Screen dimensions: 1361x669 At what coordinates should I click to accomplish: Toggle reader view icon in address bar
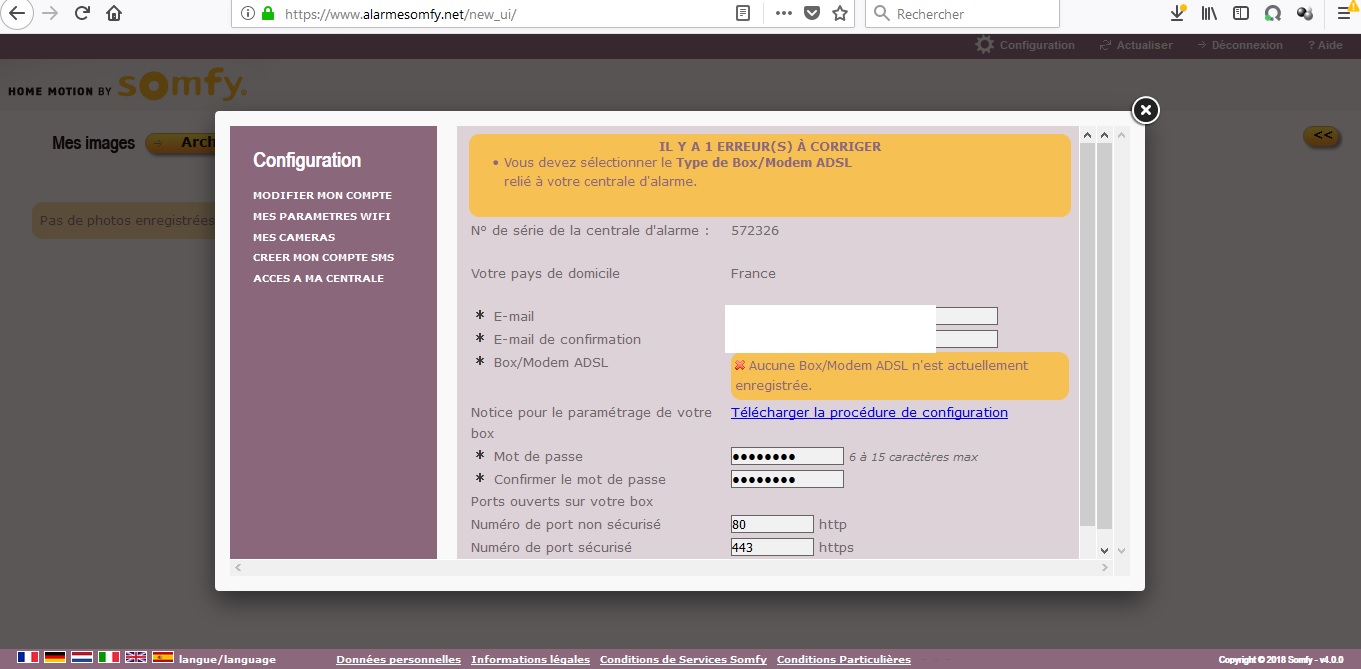coord(743,14)
